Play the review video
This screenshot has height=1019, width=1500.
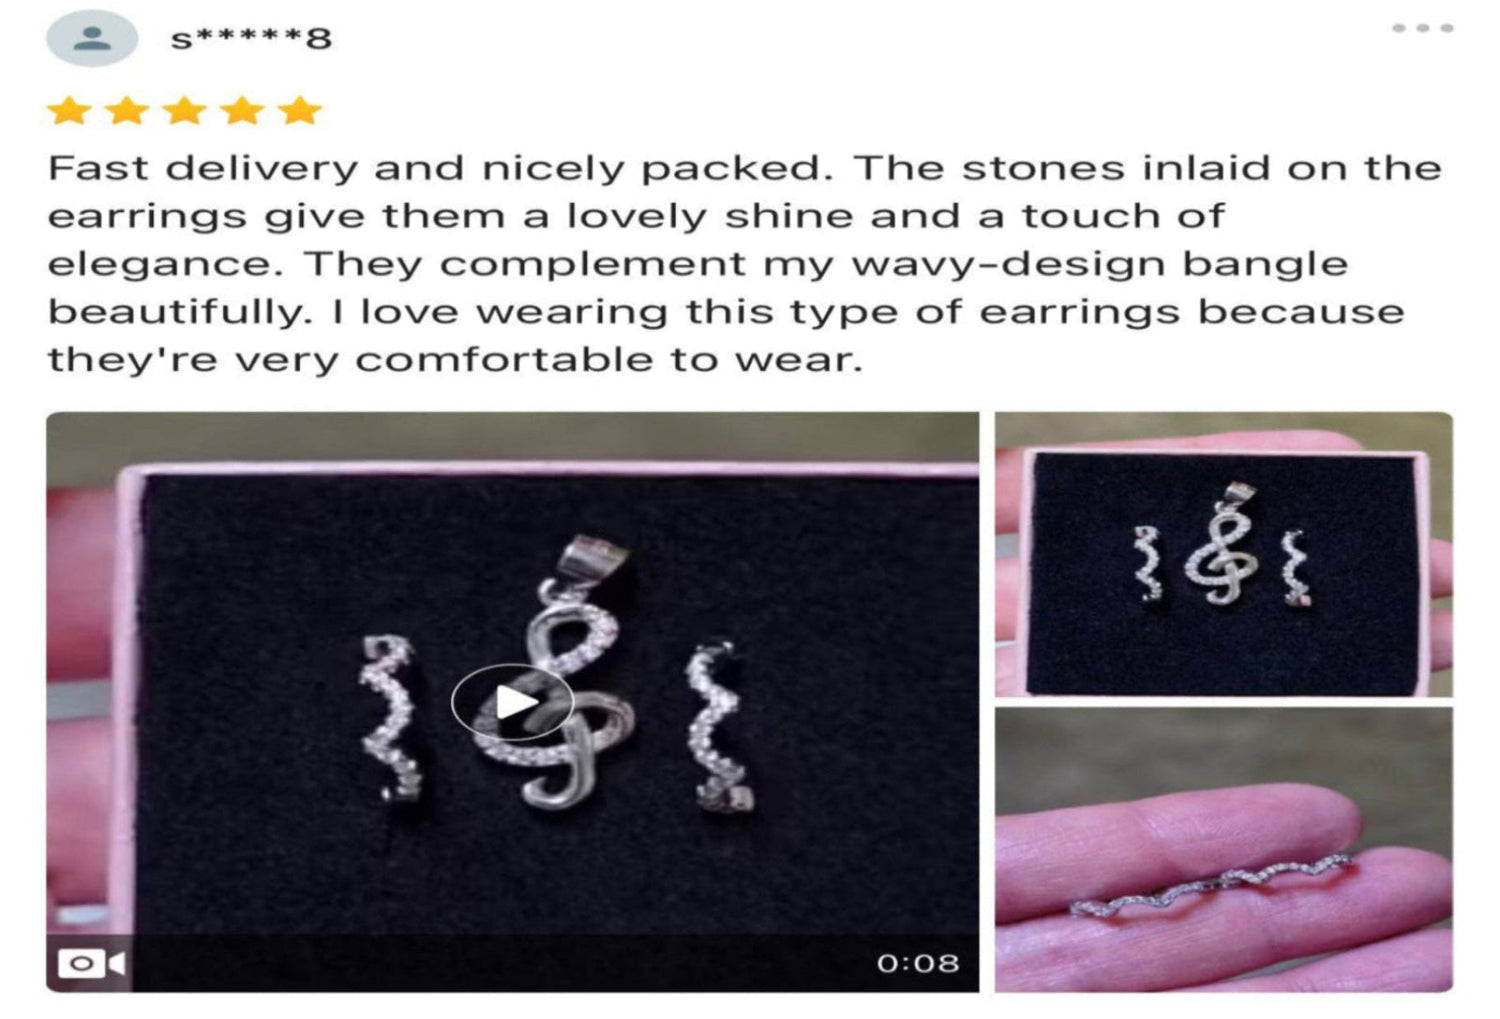[x=512, y=702]
